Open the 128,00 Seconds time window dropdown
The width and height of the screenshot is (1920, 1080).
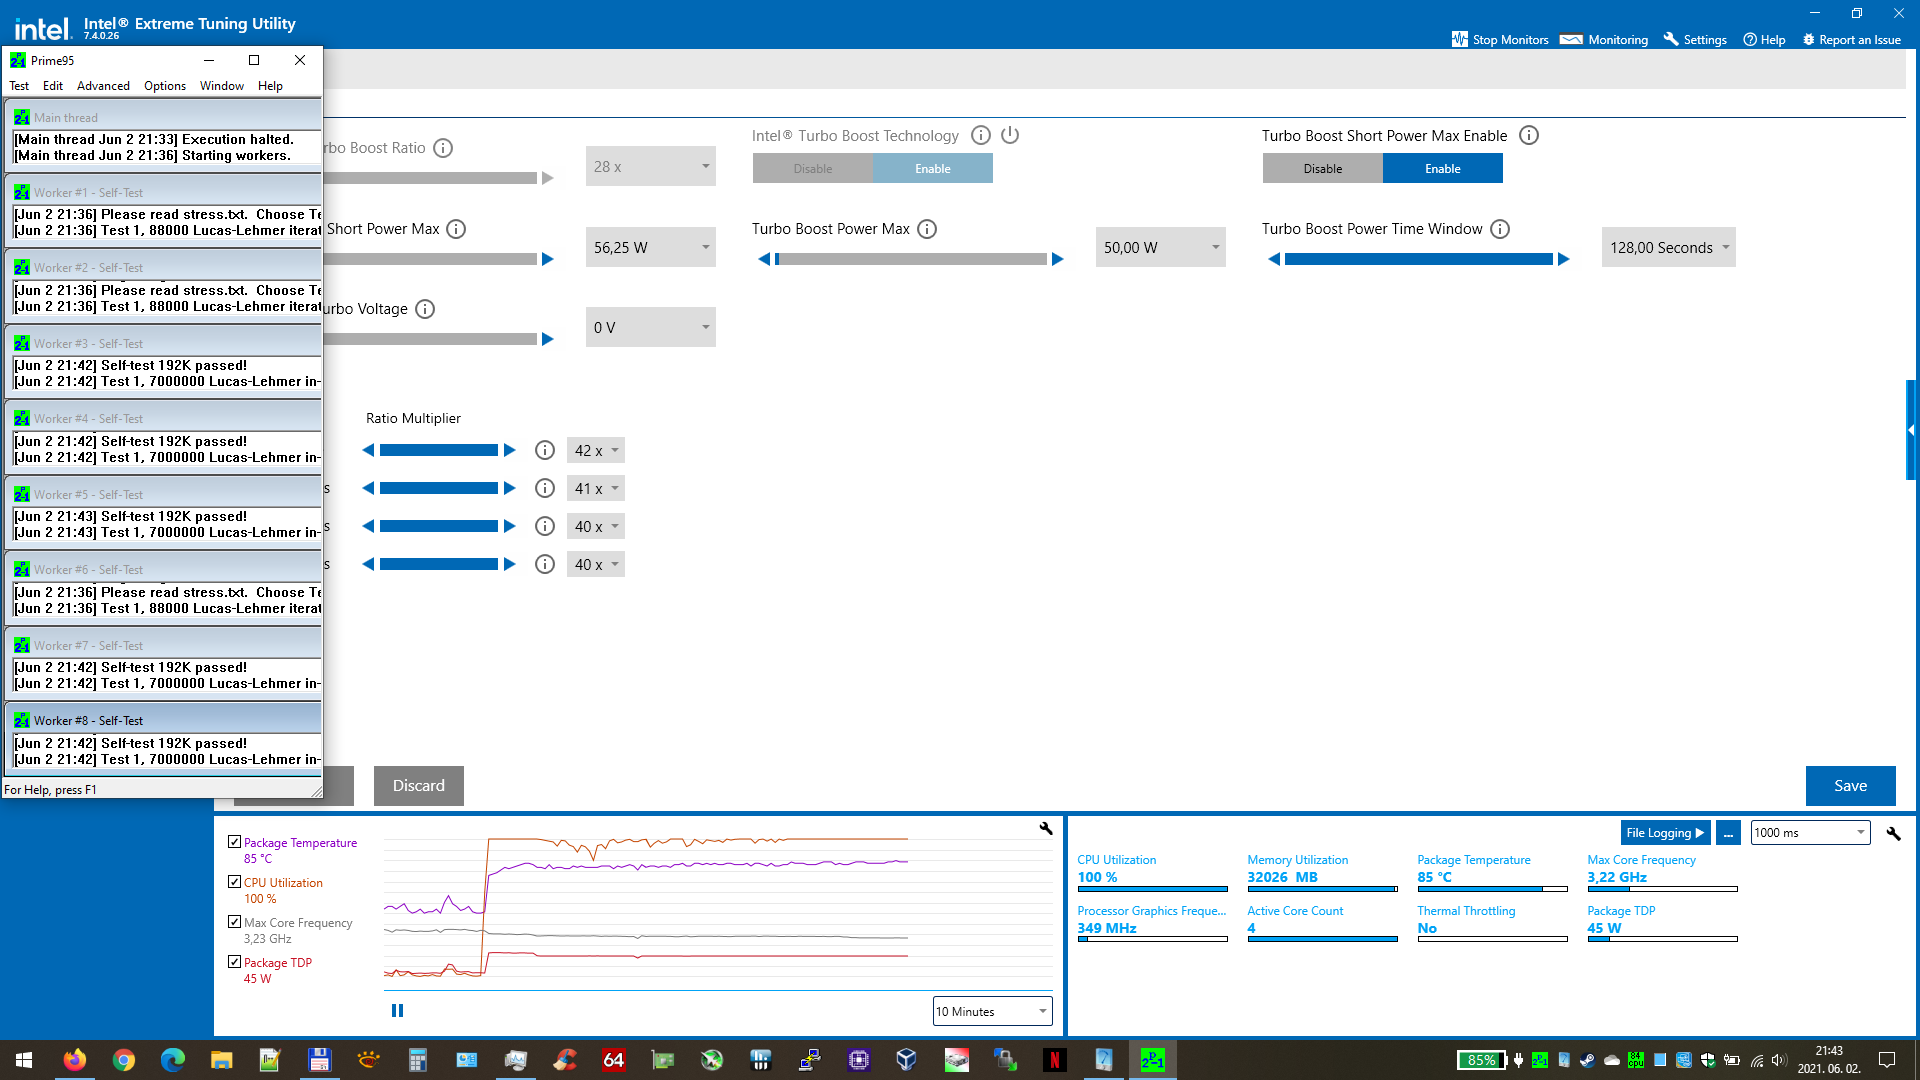click(x=1669, y=247)
